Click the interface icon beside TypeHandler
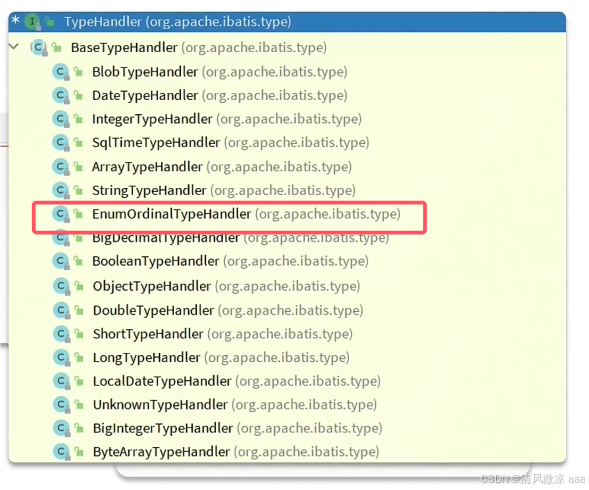Image resolution: width=589 pixels, height=490 pixels. click(32, 21)
